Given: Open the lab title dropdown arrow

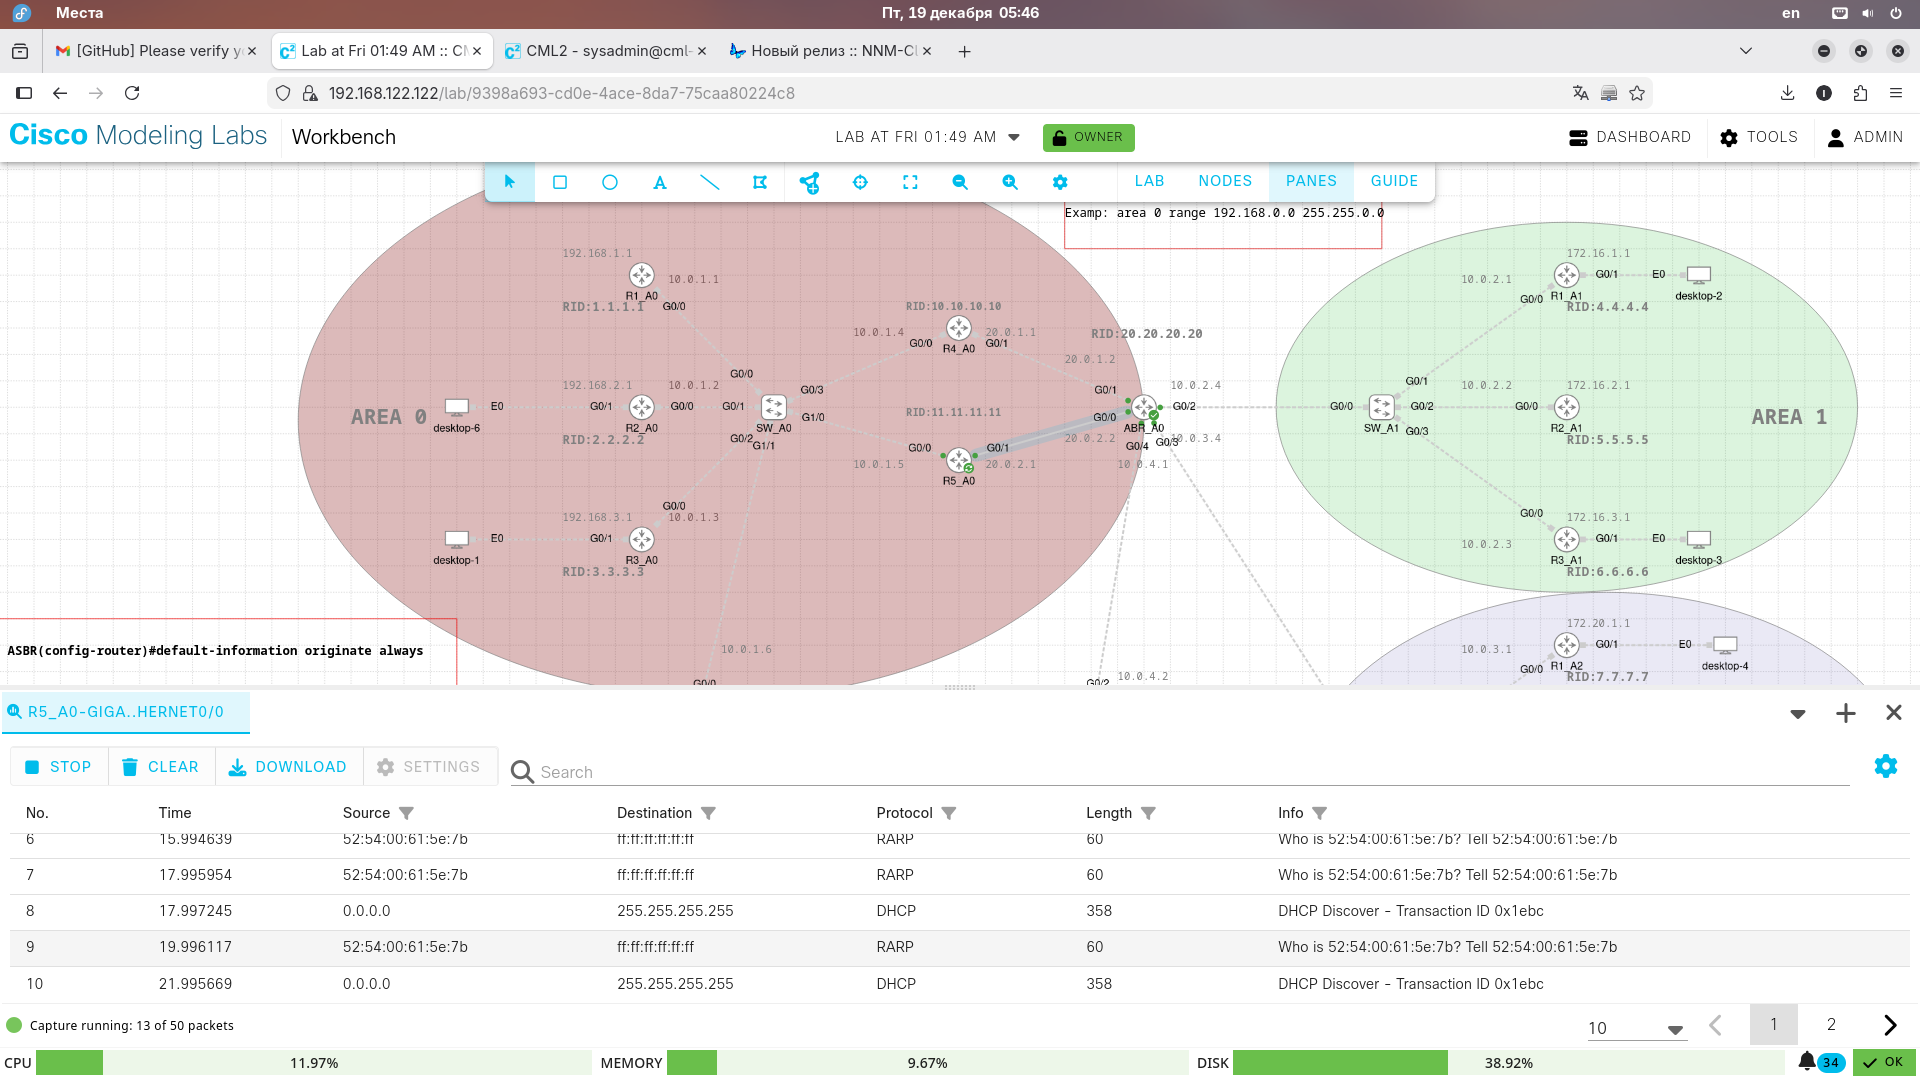Looking at the screenshot, I should pos(1014,137).
